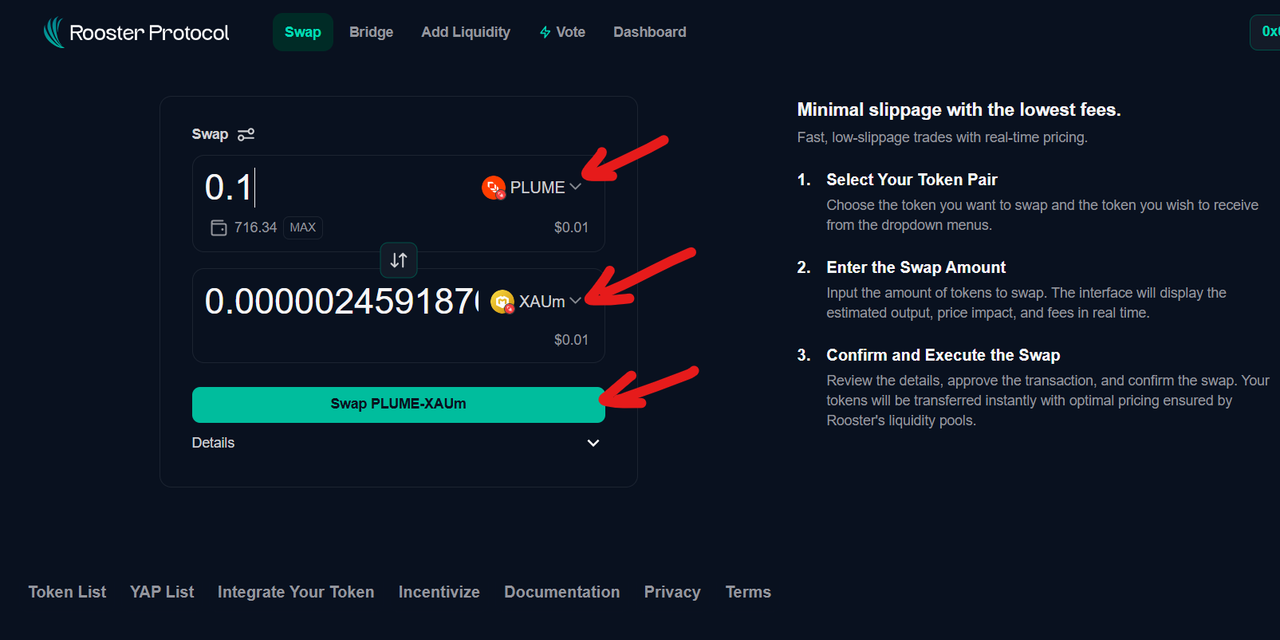Open the Privacy link
The width and height of the screenshot is (1280, 640).
(x=672, y=592)
